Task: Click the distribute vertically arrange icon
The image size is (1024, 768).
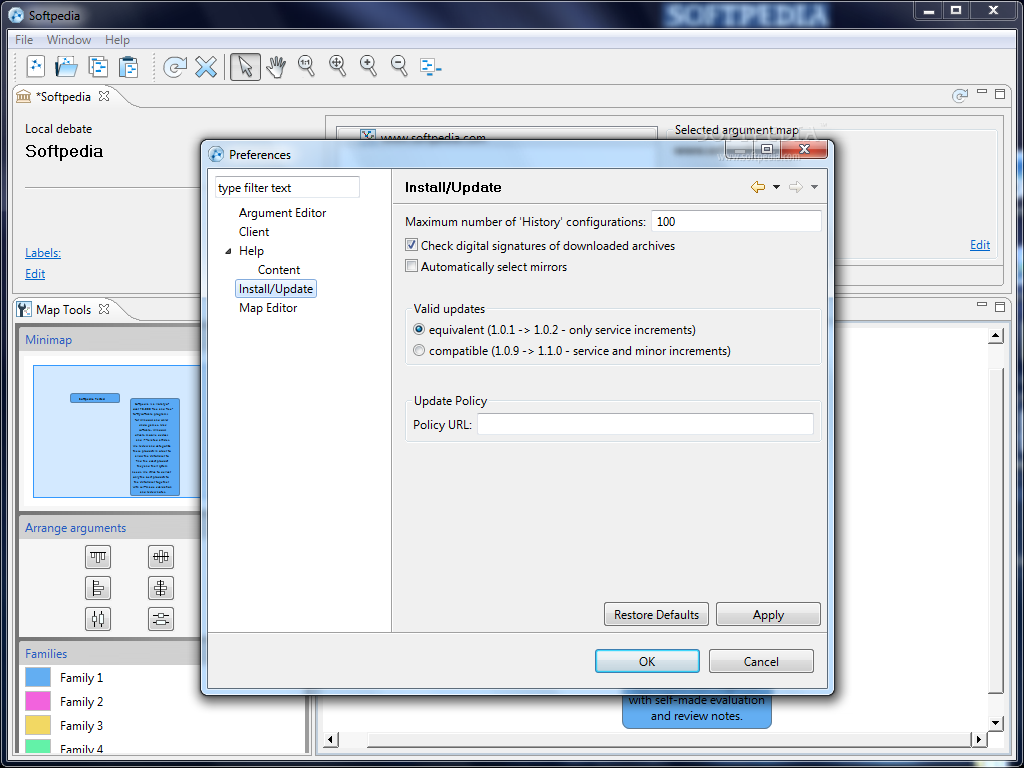Action: tap(161, 618)
